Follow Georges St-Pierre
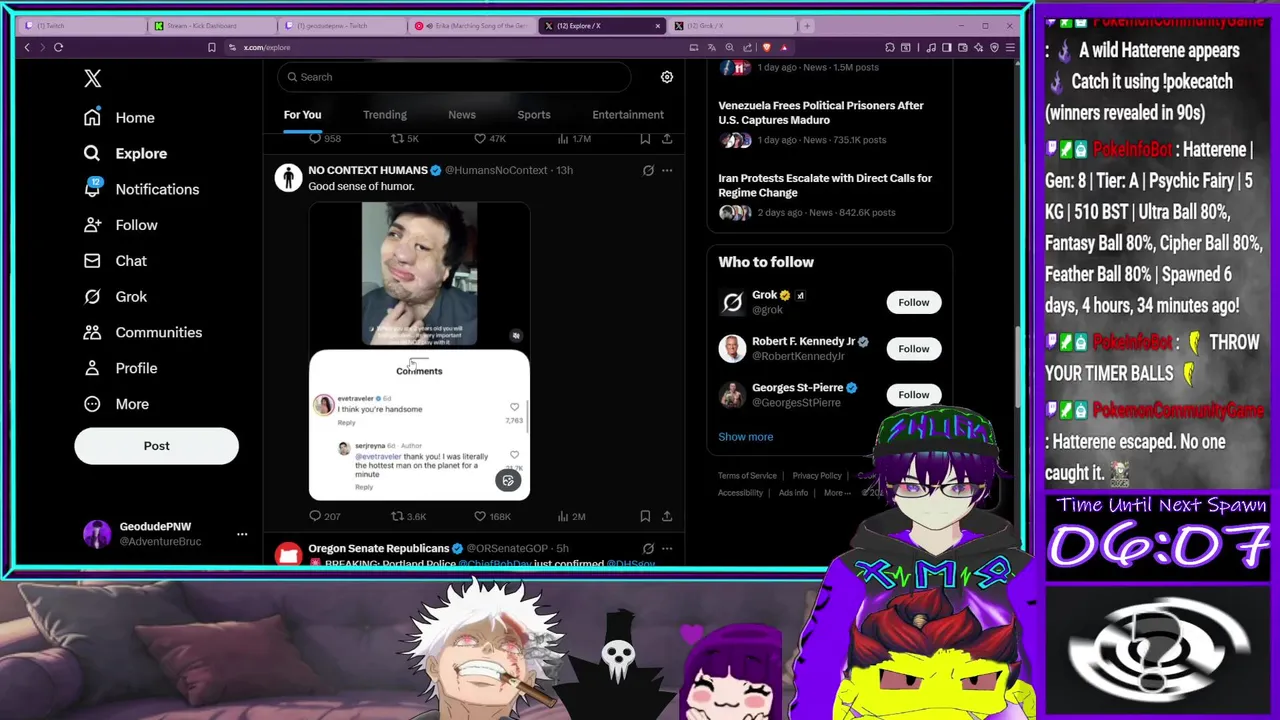1280x720 pixels. click(913, 395)
